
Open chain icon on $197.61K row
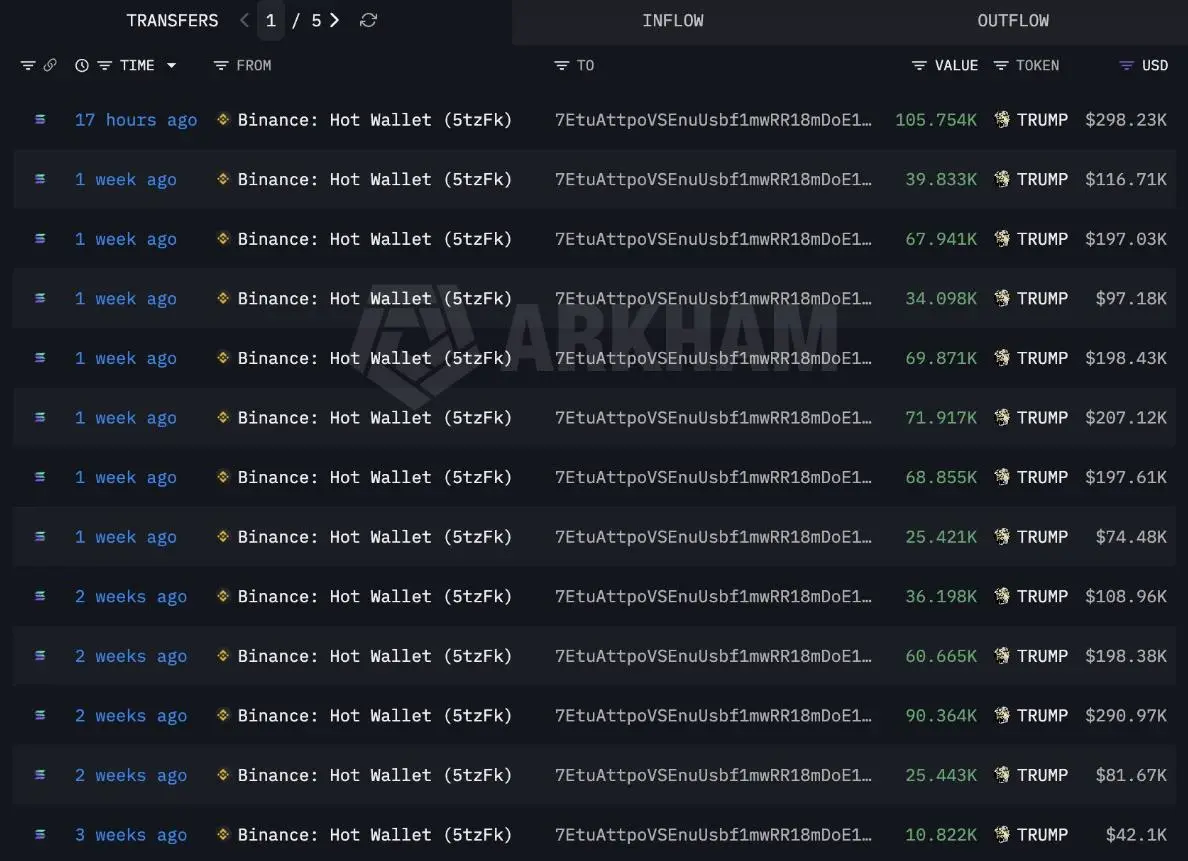point(40,477)
